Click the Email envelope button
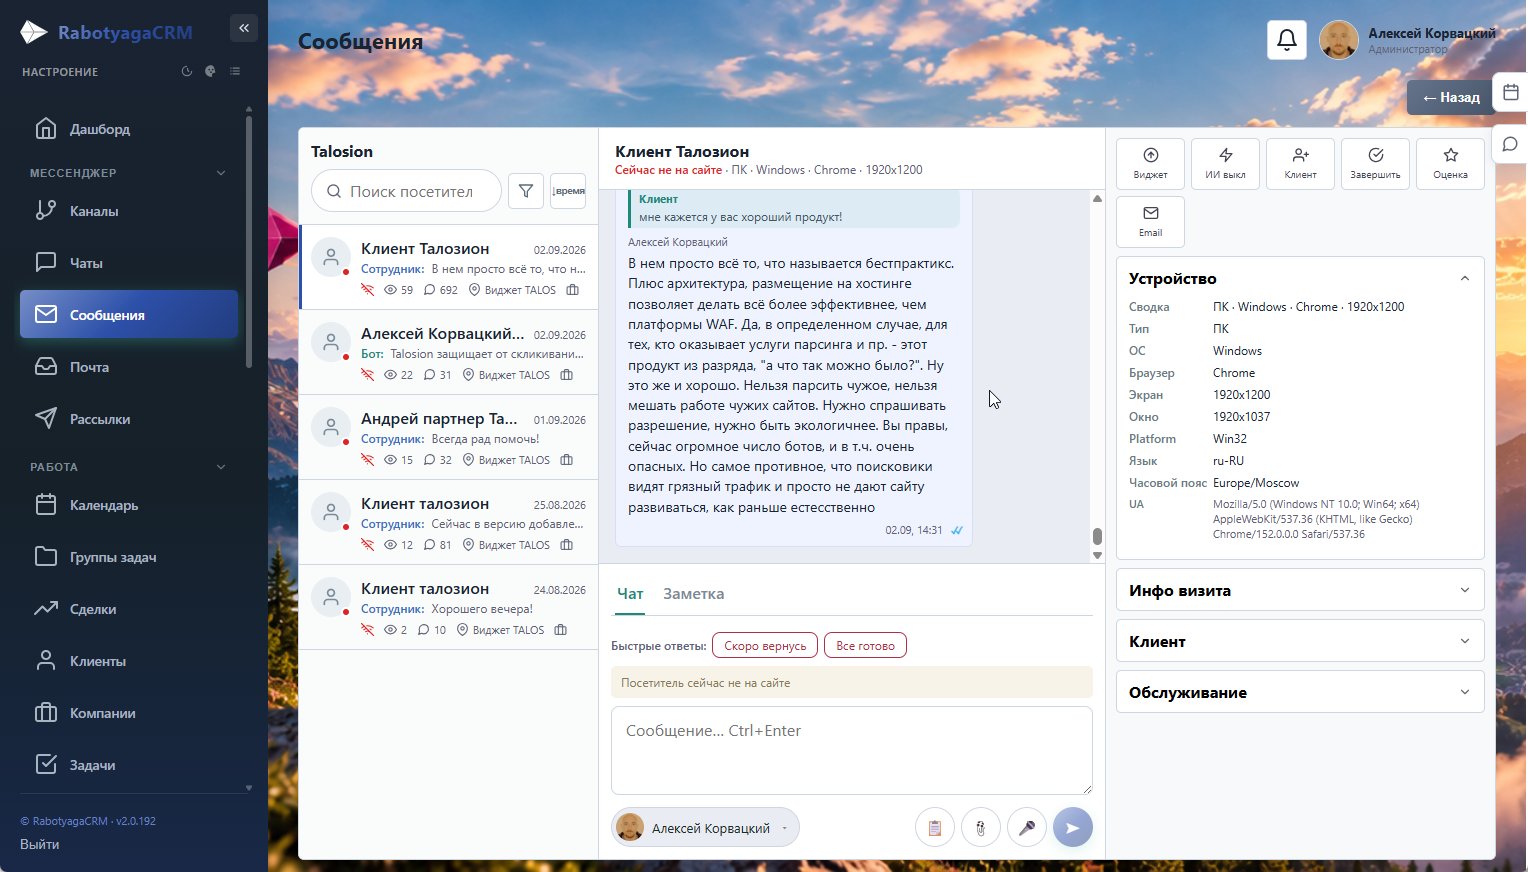 pos(1151,221)
